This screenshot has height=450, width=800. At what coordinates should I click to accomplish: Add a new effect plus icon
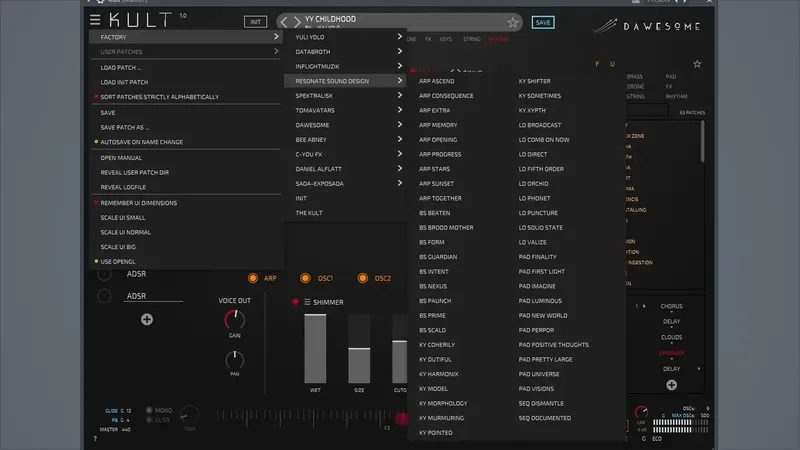tap(671, 385)
